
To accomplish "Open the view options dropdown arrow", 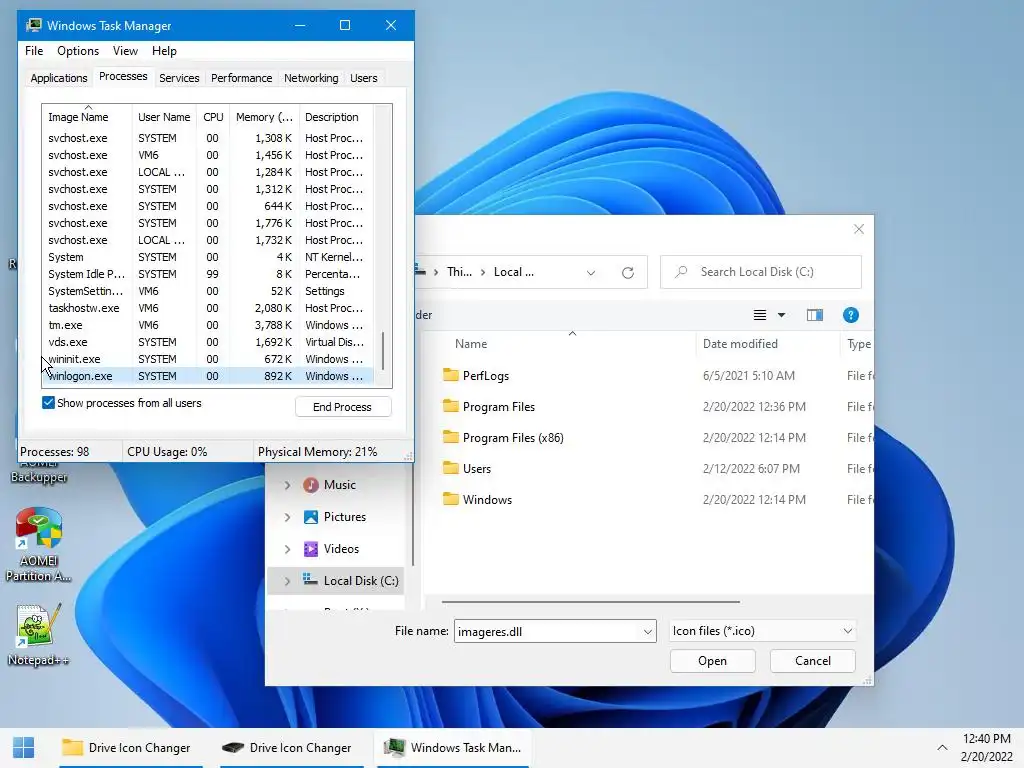I will [781, 315].
